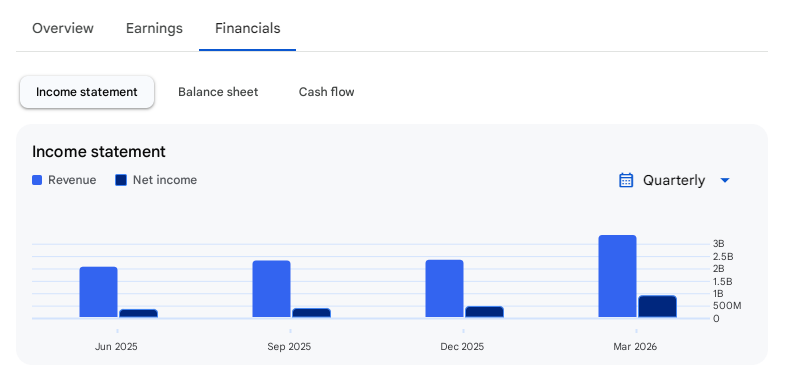Viewport: 790px width, 374px height.
Task: Click the Jun 2025 net income bar
Action: click(x=139, y=314)
